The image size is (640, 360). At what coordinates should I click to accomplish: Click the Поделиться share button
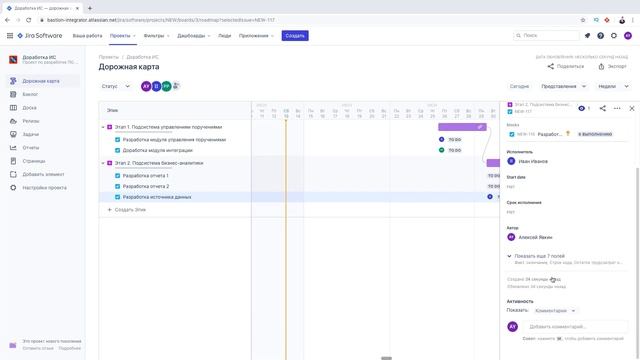[x=566, y=67]
